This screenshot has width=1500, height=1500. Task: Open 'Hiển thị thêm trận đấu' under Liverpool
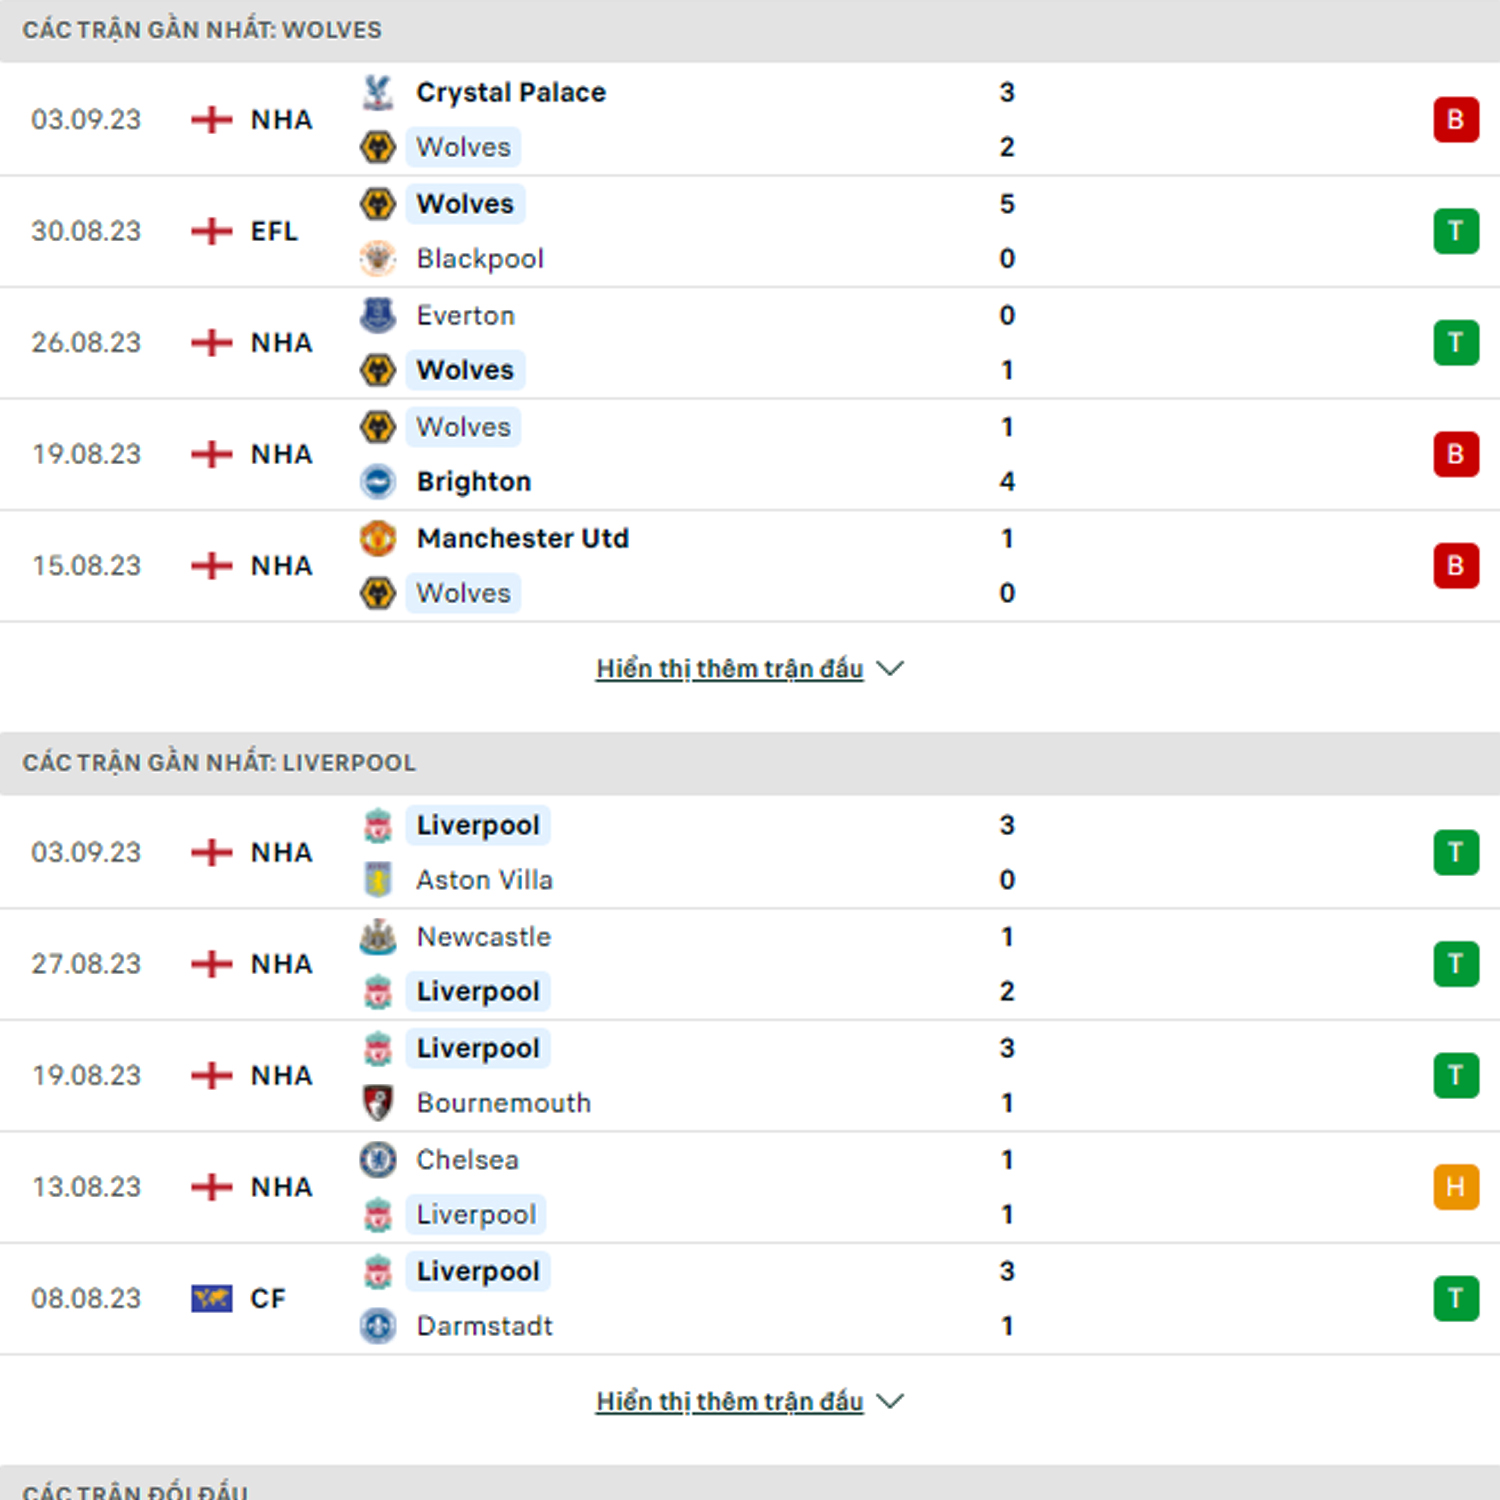pos(730,1401)
